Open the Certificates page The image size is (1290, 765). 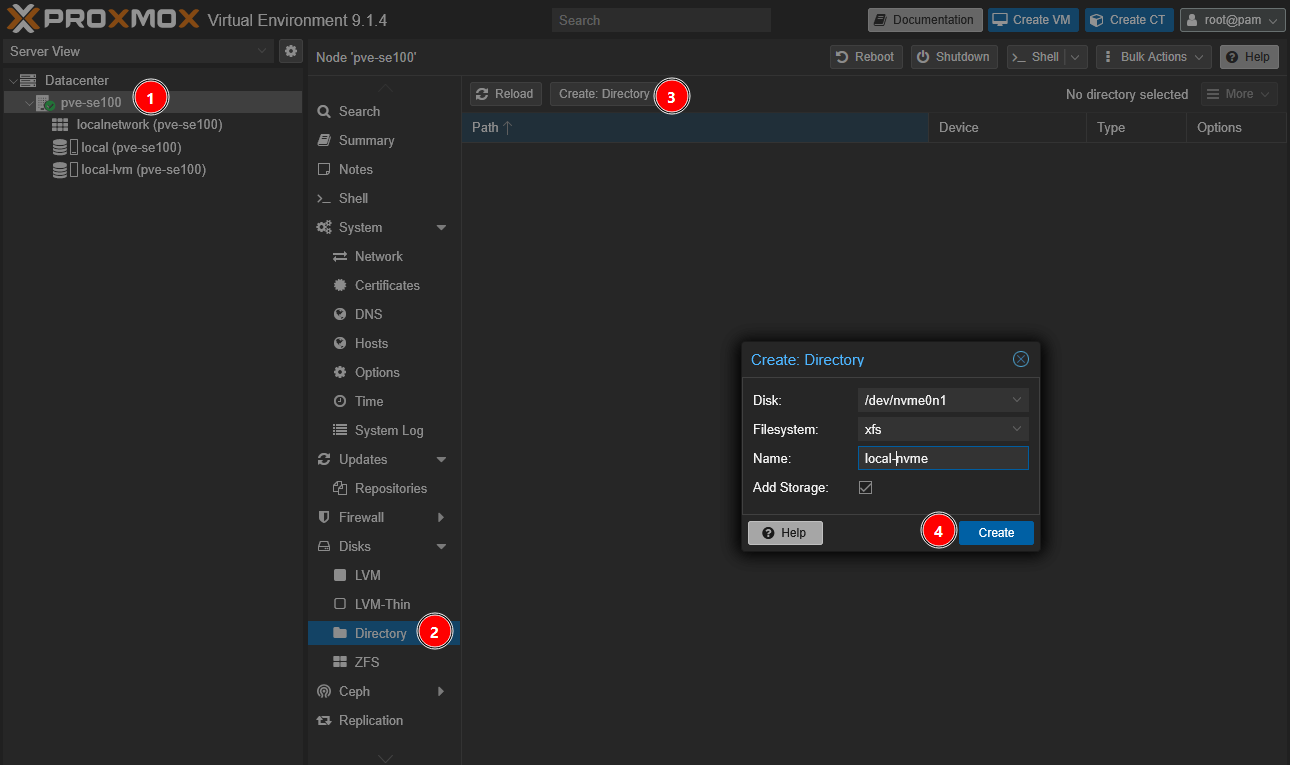pos(386,285)
